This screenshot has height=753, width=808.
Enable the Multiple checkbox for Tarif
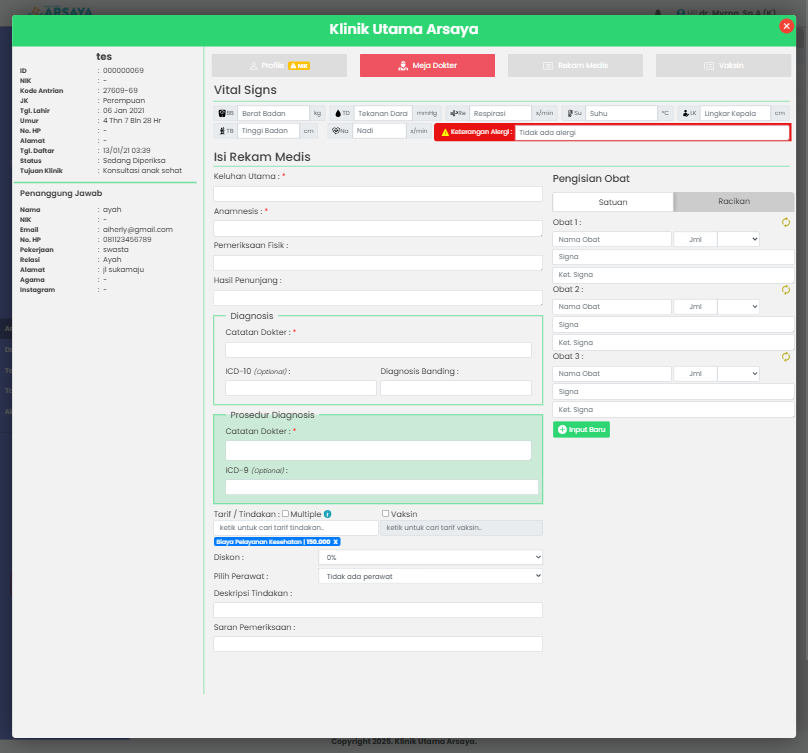click(x=286, y=514)
